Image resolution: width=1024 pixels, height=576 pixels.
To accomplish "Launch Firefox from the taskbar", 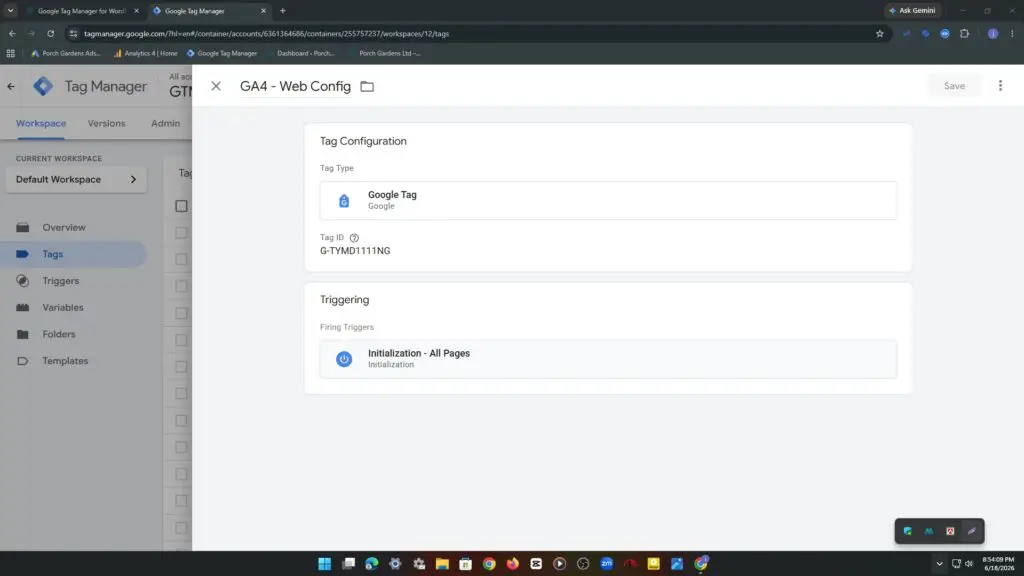I will (513, 564).
